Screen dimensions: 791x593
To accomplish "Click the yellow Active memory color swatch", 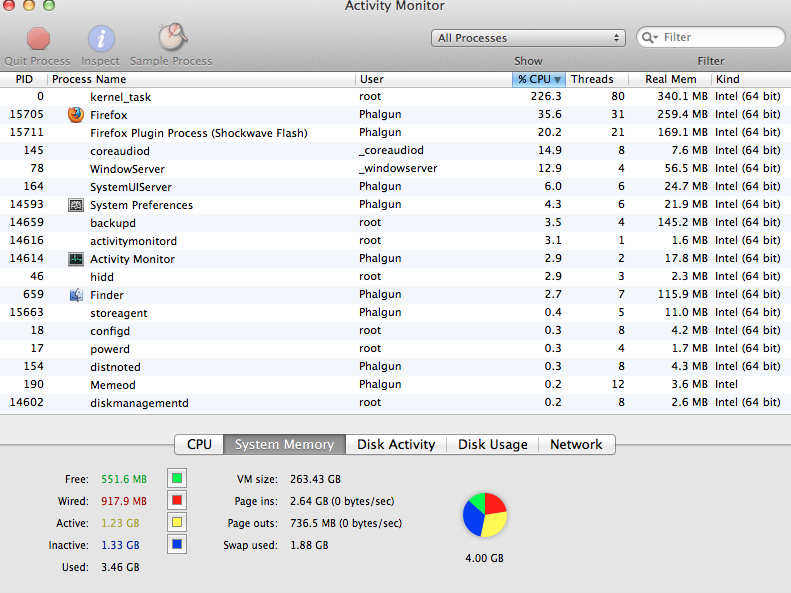I will (177, 522).
